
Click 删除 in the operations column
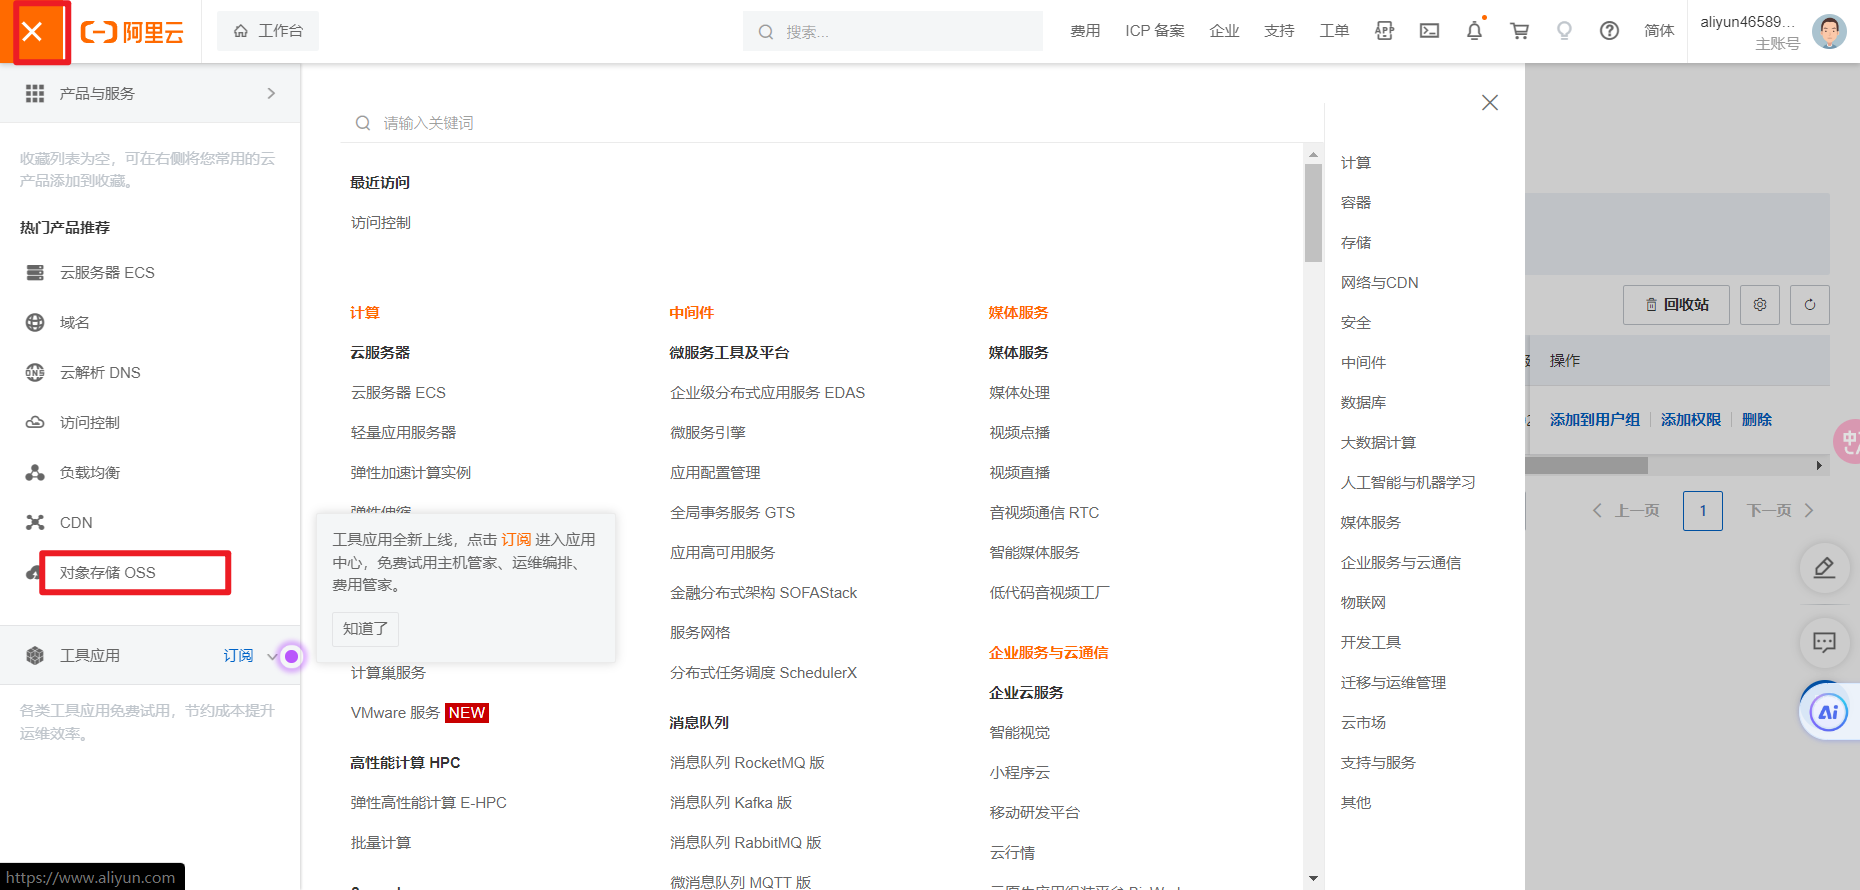[1757, 419]
